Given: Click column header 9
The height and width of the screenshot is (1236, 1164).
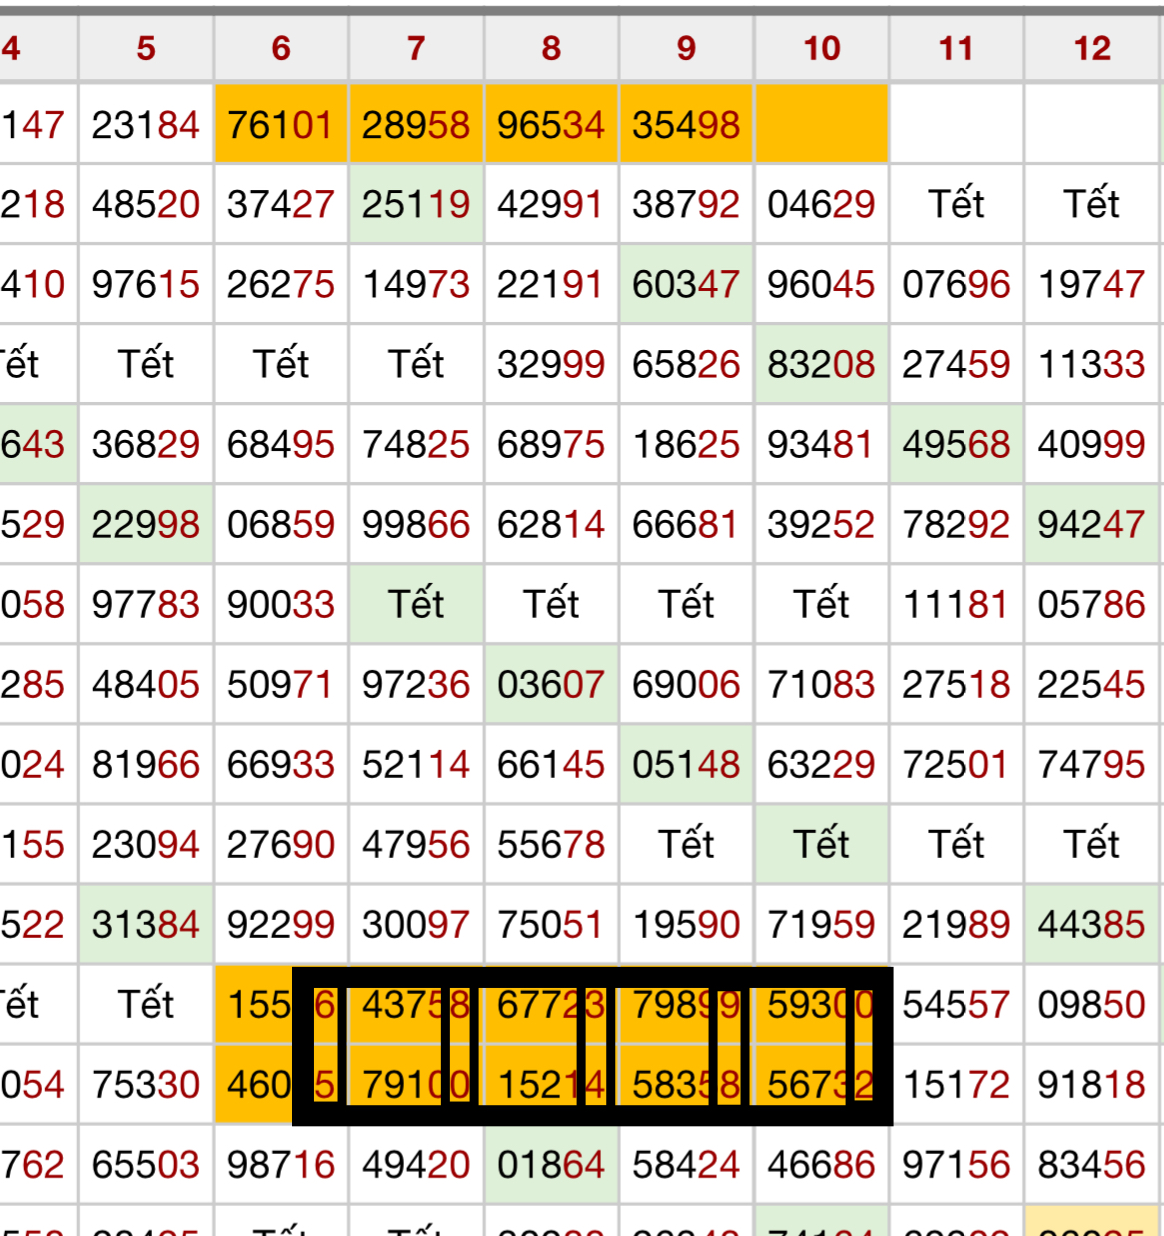Looking at the screenshot, I should 686,48.
